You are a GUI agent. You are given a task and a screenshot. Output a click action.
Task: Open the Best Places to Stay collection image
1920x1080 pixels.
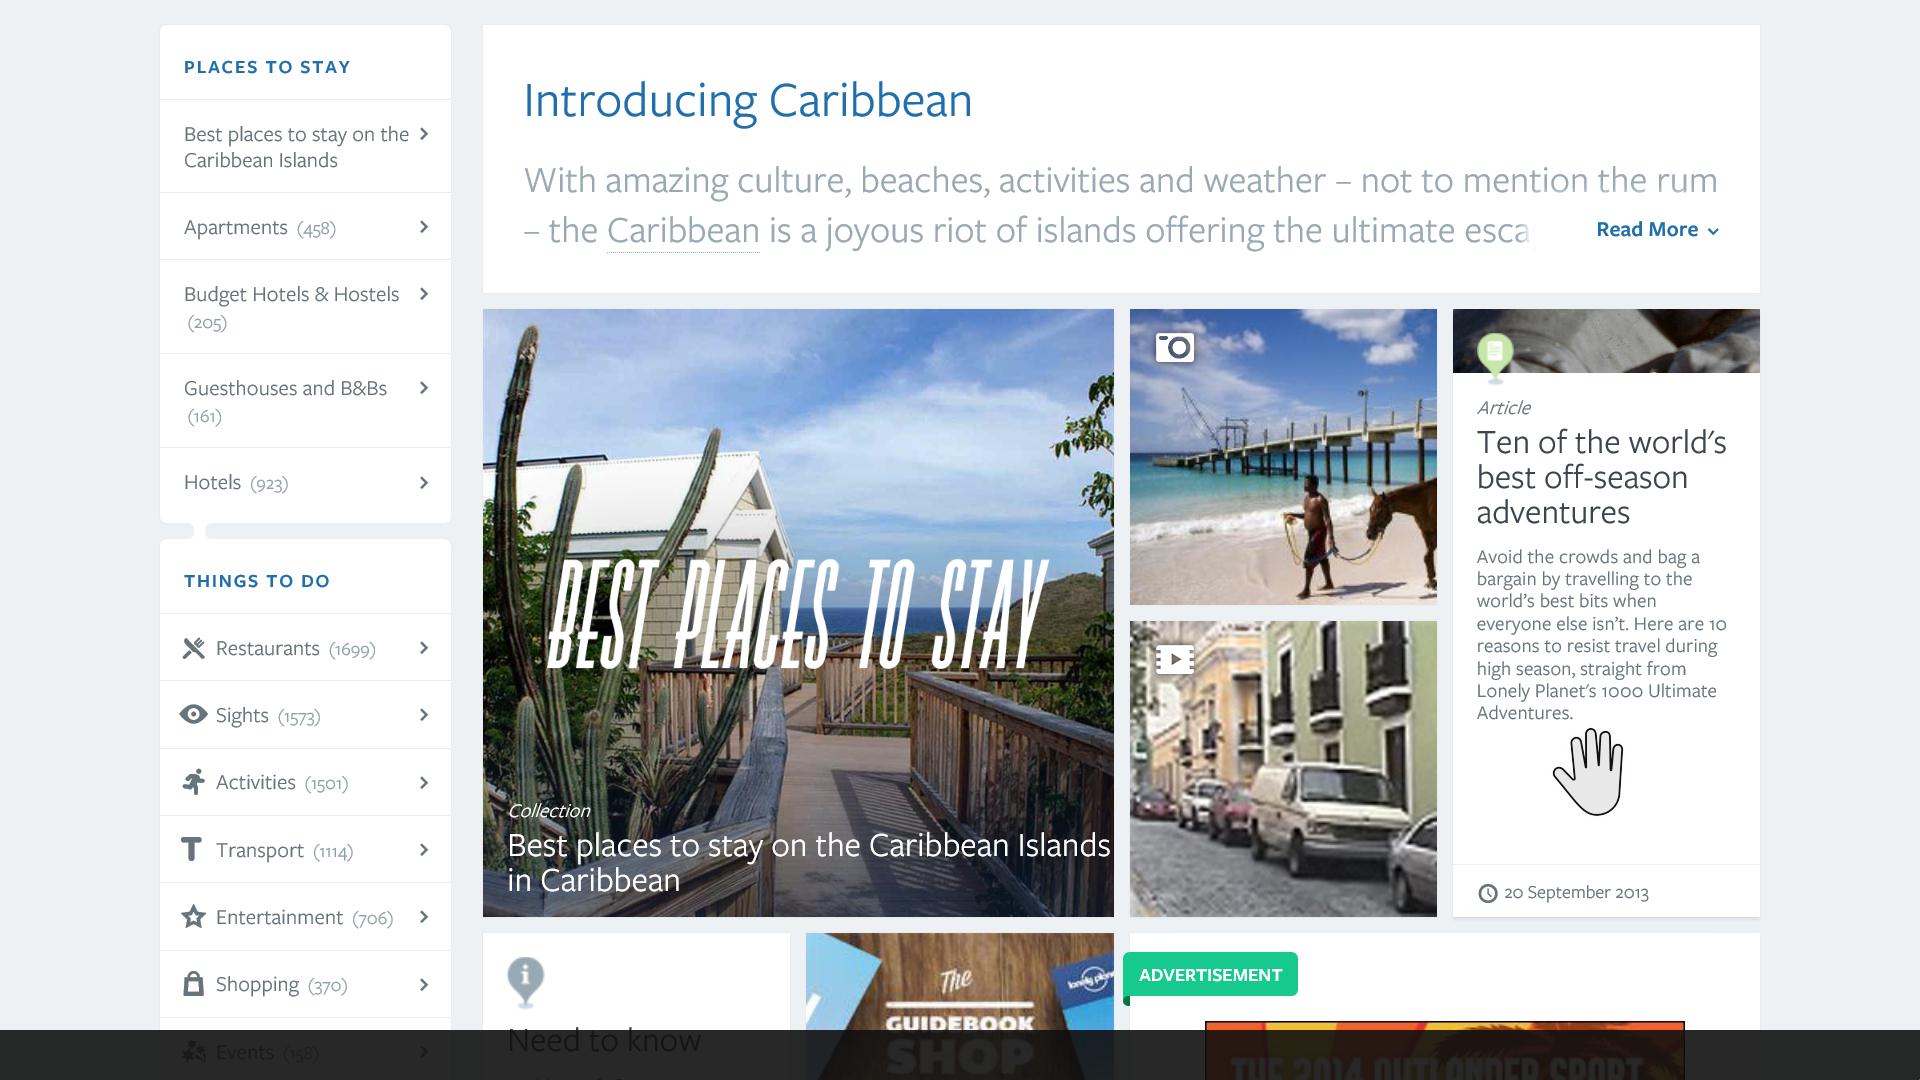click(798, 613)
